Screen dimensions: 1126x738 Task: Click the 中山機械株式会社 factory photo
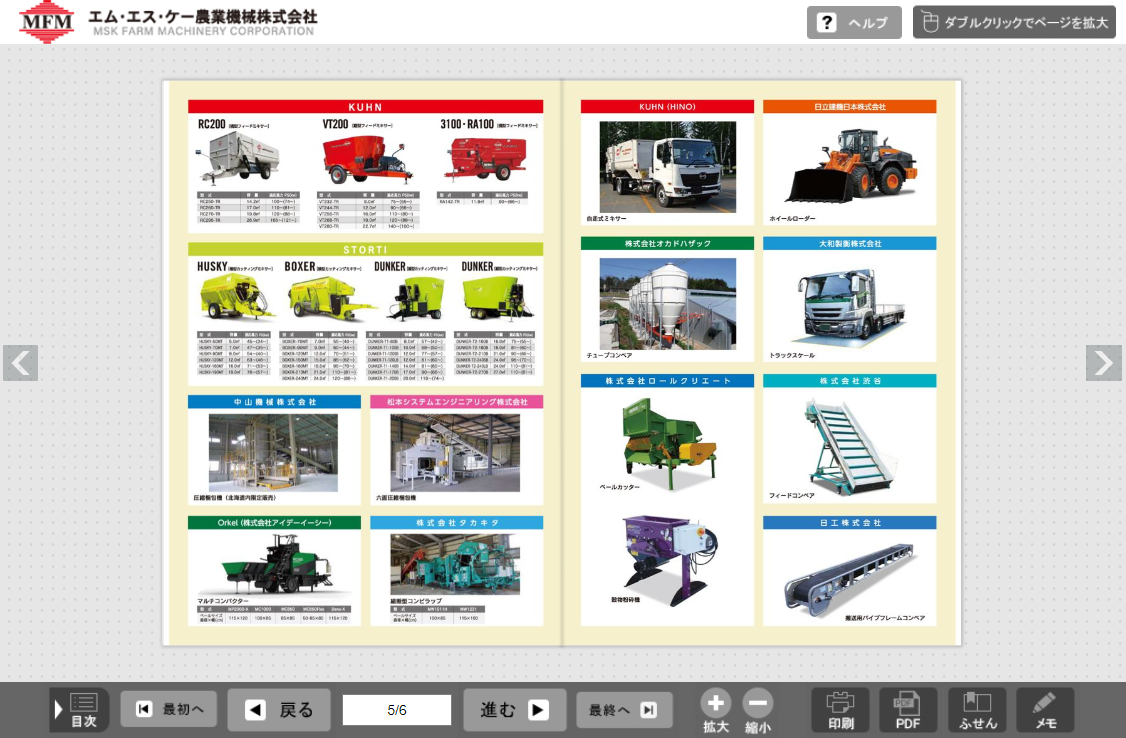(x=273, y=452)
